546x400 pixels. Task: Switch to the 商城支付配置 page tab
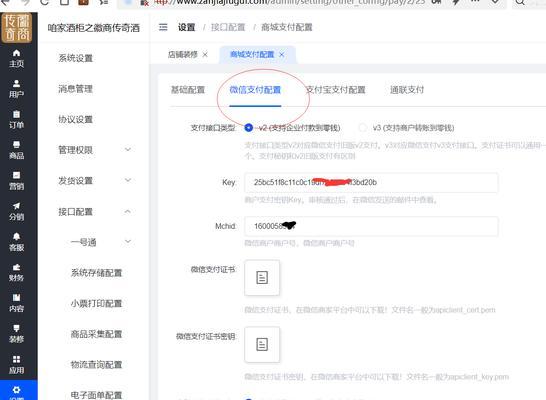point(252,55)
